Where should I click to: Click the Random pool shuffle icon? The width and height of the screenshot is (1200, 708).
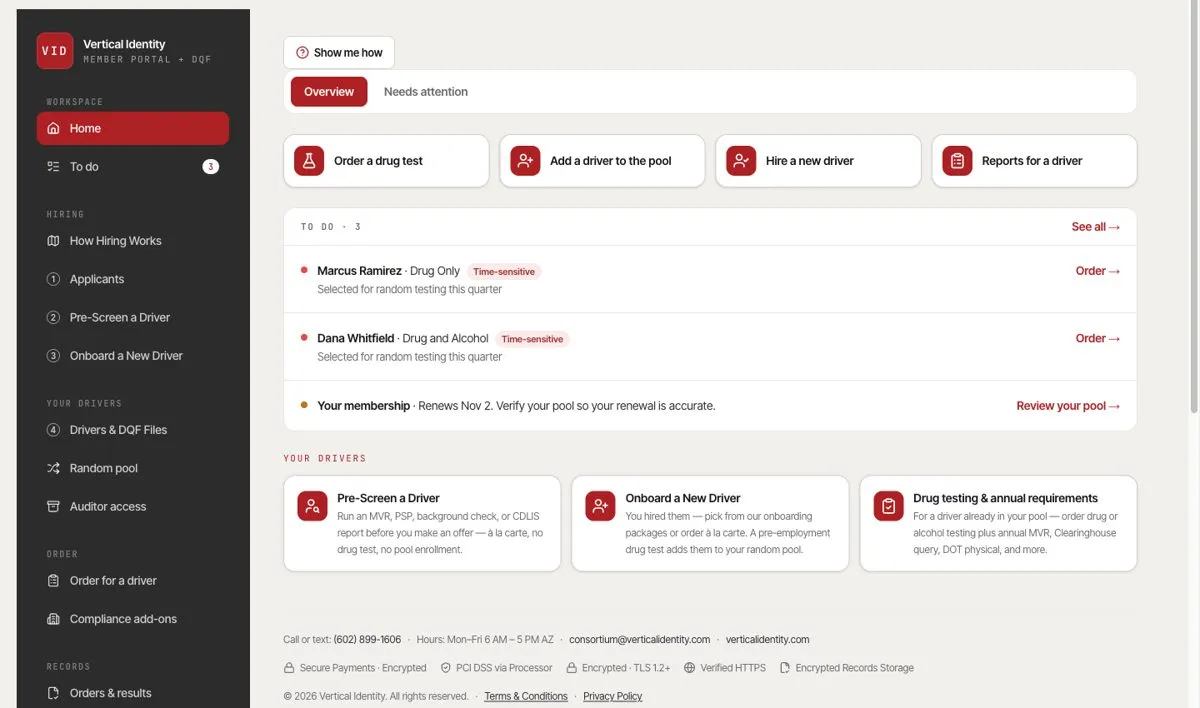pos(54,468)
